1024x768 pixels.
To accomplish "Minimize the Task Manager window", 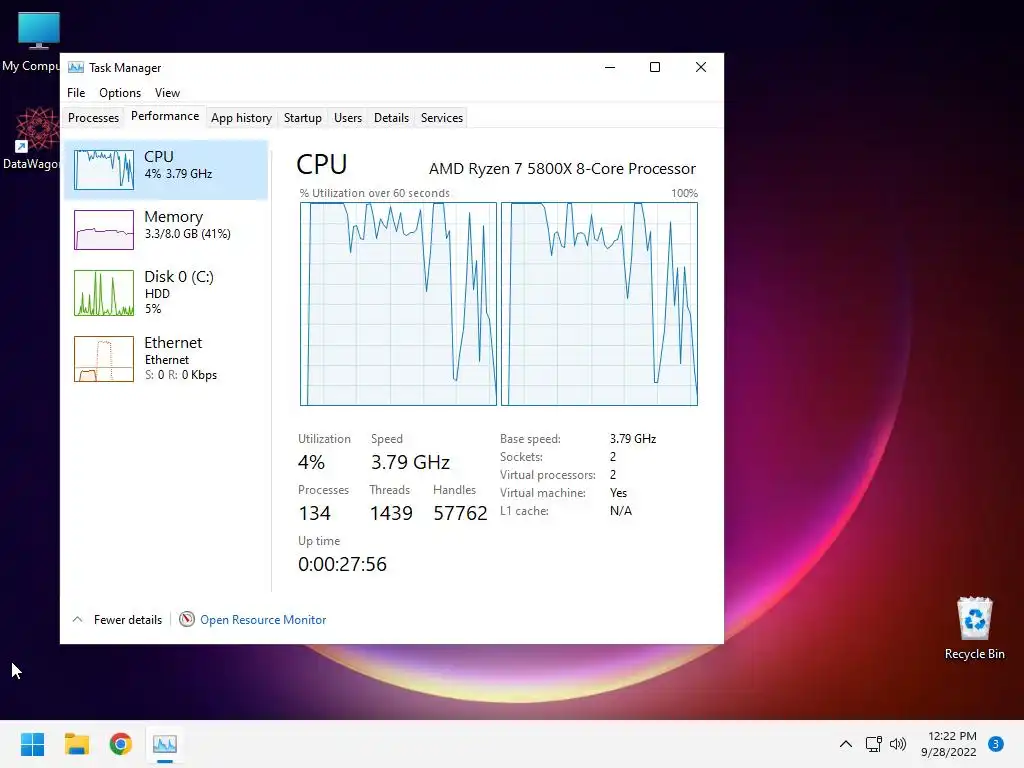I will (610, 67).
